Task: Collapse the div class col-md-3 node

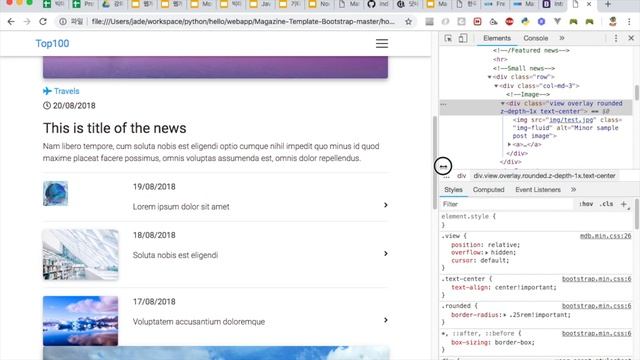Action: coord(496,86)
